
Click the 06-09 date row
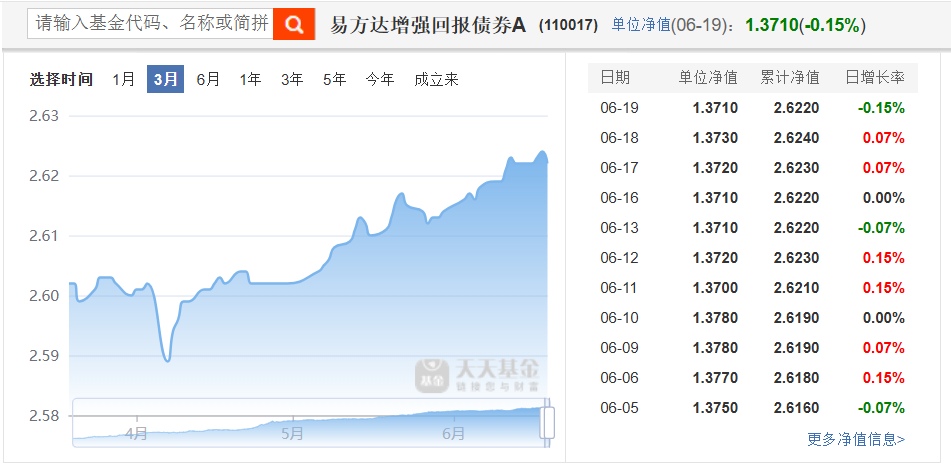pos(753,347)
